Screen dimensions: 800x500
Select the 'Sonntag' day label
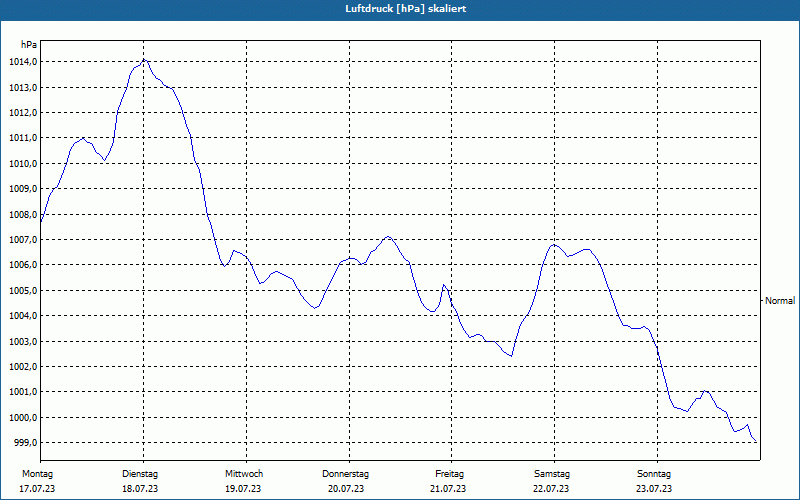point(654,474)
